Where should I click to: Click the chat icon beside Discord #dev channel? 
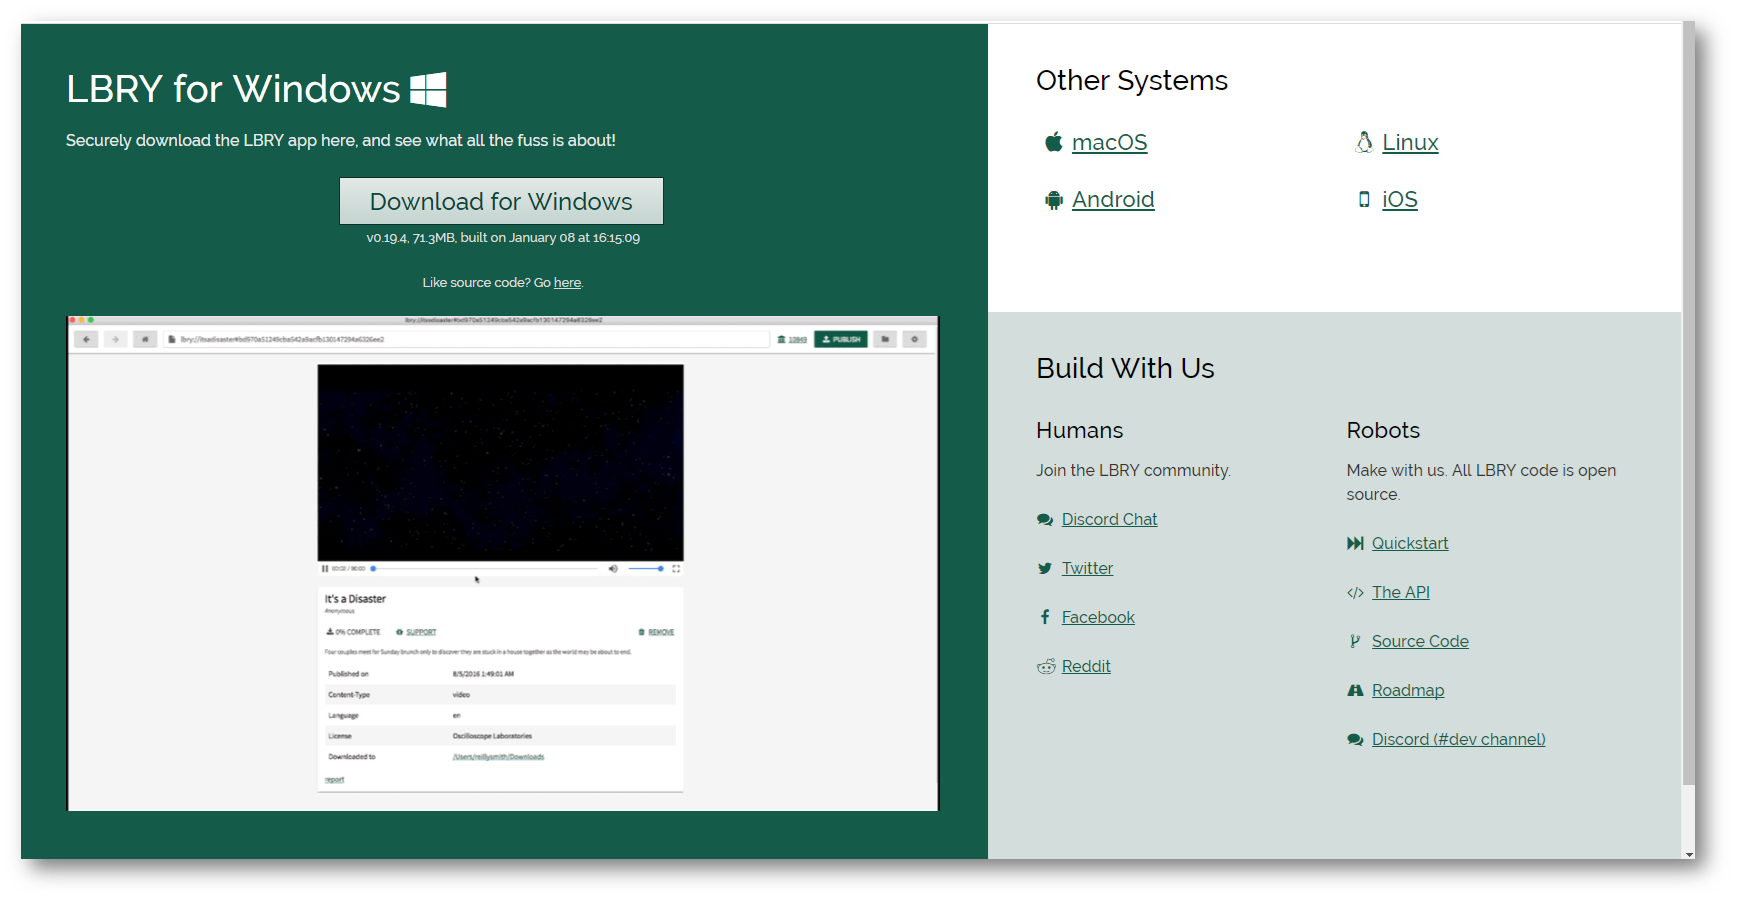click(x=1355, y=740)
